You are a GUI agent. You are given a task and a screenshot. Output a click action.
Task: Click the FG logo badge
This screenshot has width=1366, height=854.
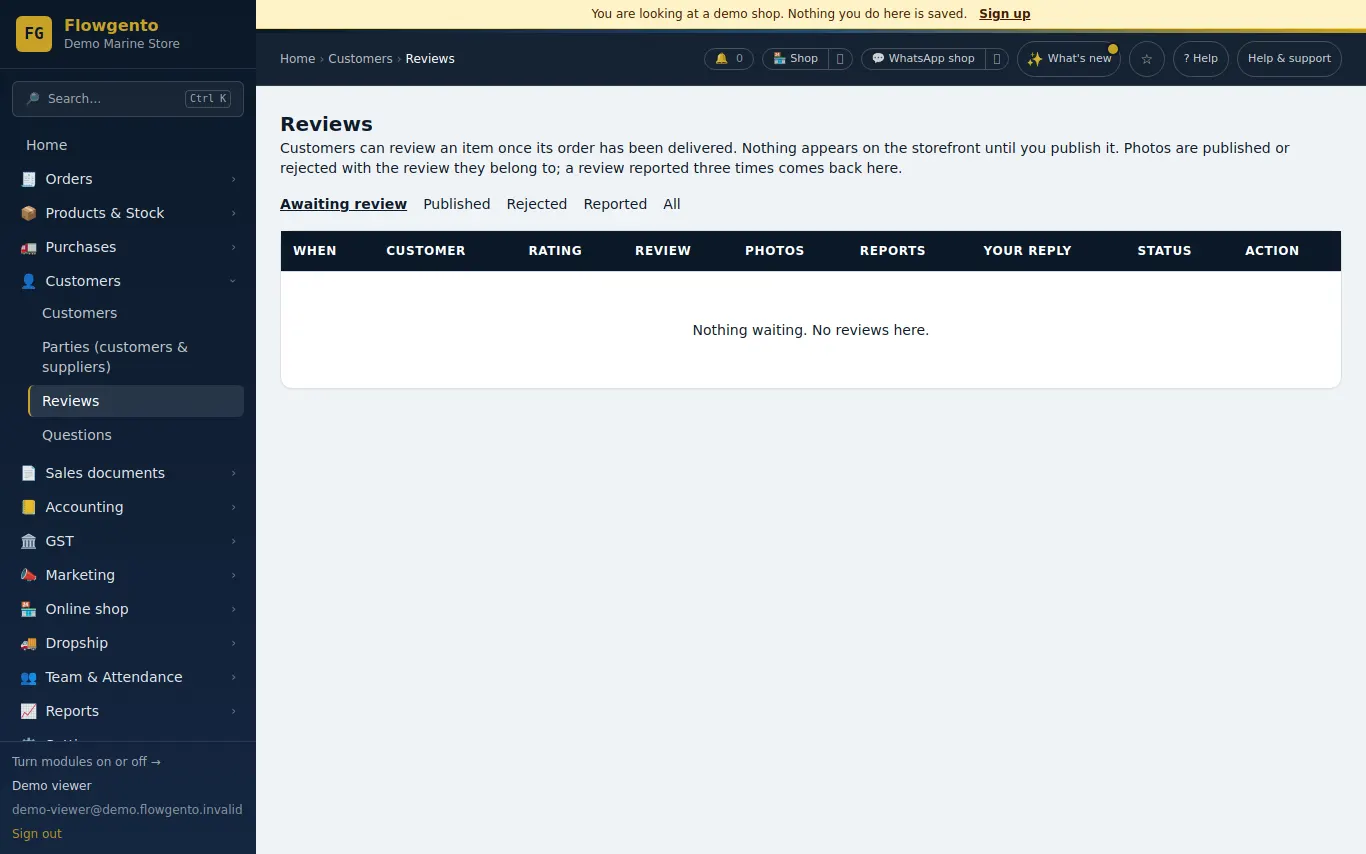(x=34, y=34)
